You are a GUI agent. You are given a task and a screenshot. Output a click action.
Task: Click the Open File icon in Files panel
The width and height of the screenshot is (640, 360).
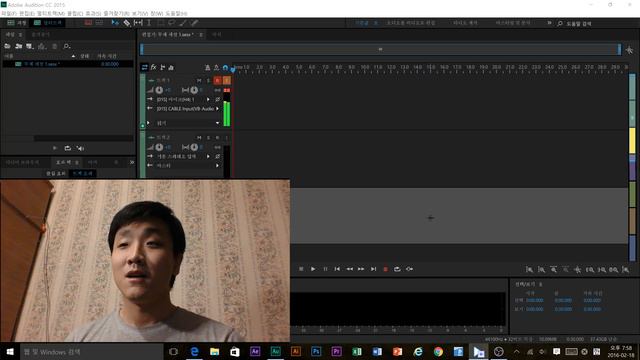(7, 46)
